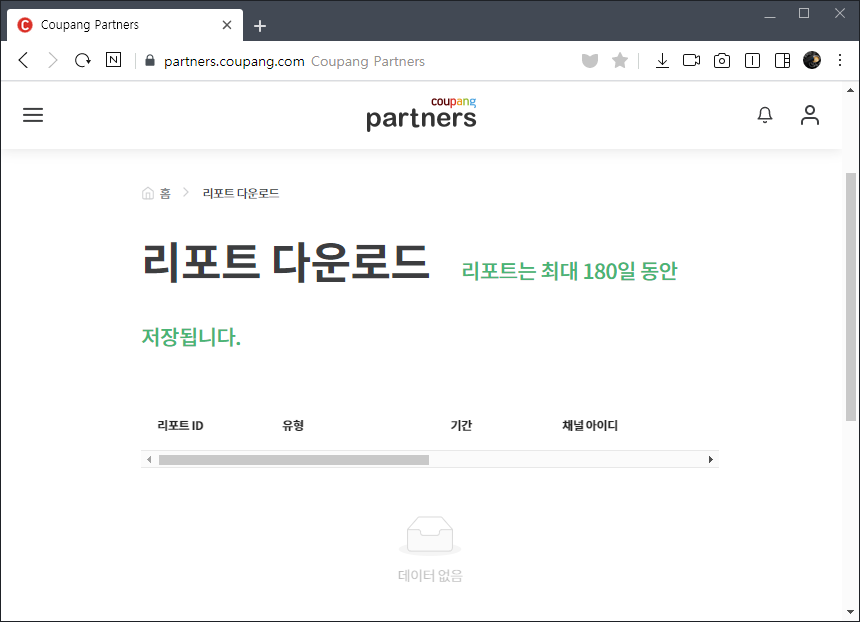The height and width of the screenshot is (622, 860).
Task: Click the 데이터 없음 empty label
Action: coord(431,576)
